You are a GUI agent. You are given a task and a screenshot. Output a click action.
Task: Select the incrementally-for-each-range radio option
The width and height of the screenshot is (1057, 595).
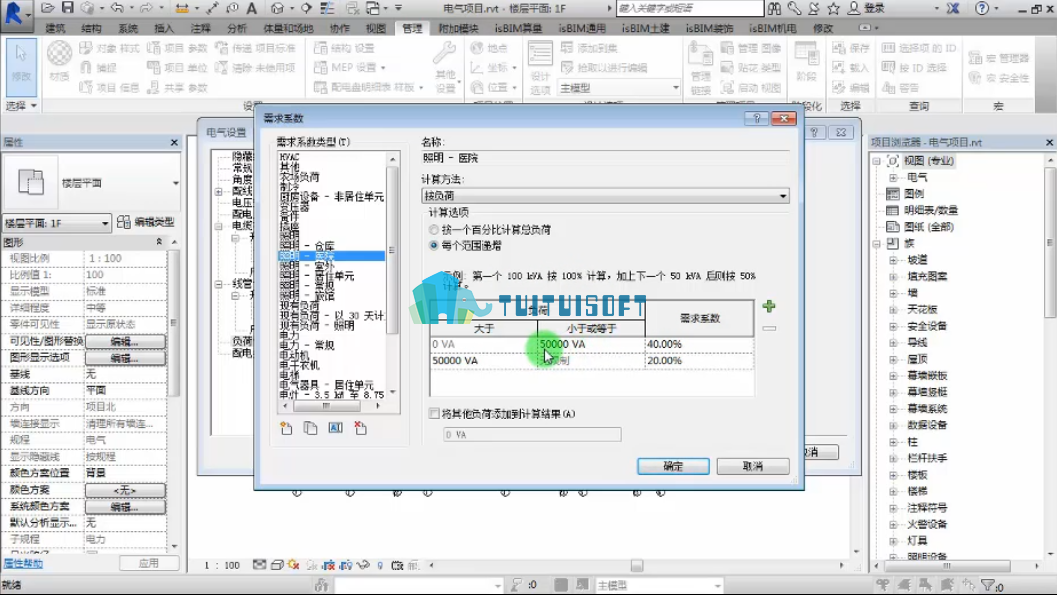433,246
